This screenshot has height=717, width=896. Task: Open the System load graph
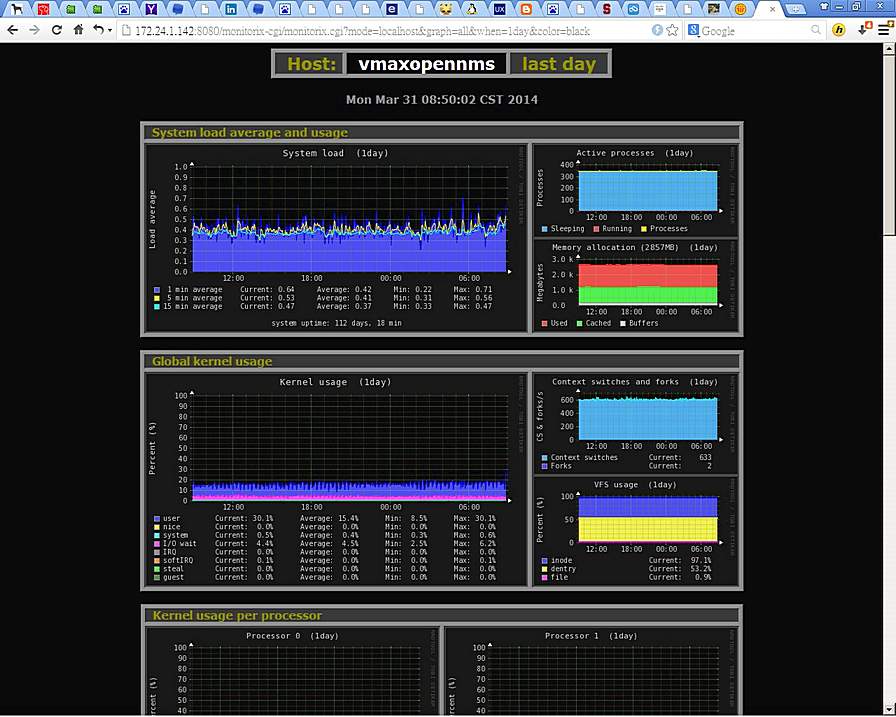pyautogui.click(x=336, y=238)
